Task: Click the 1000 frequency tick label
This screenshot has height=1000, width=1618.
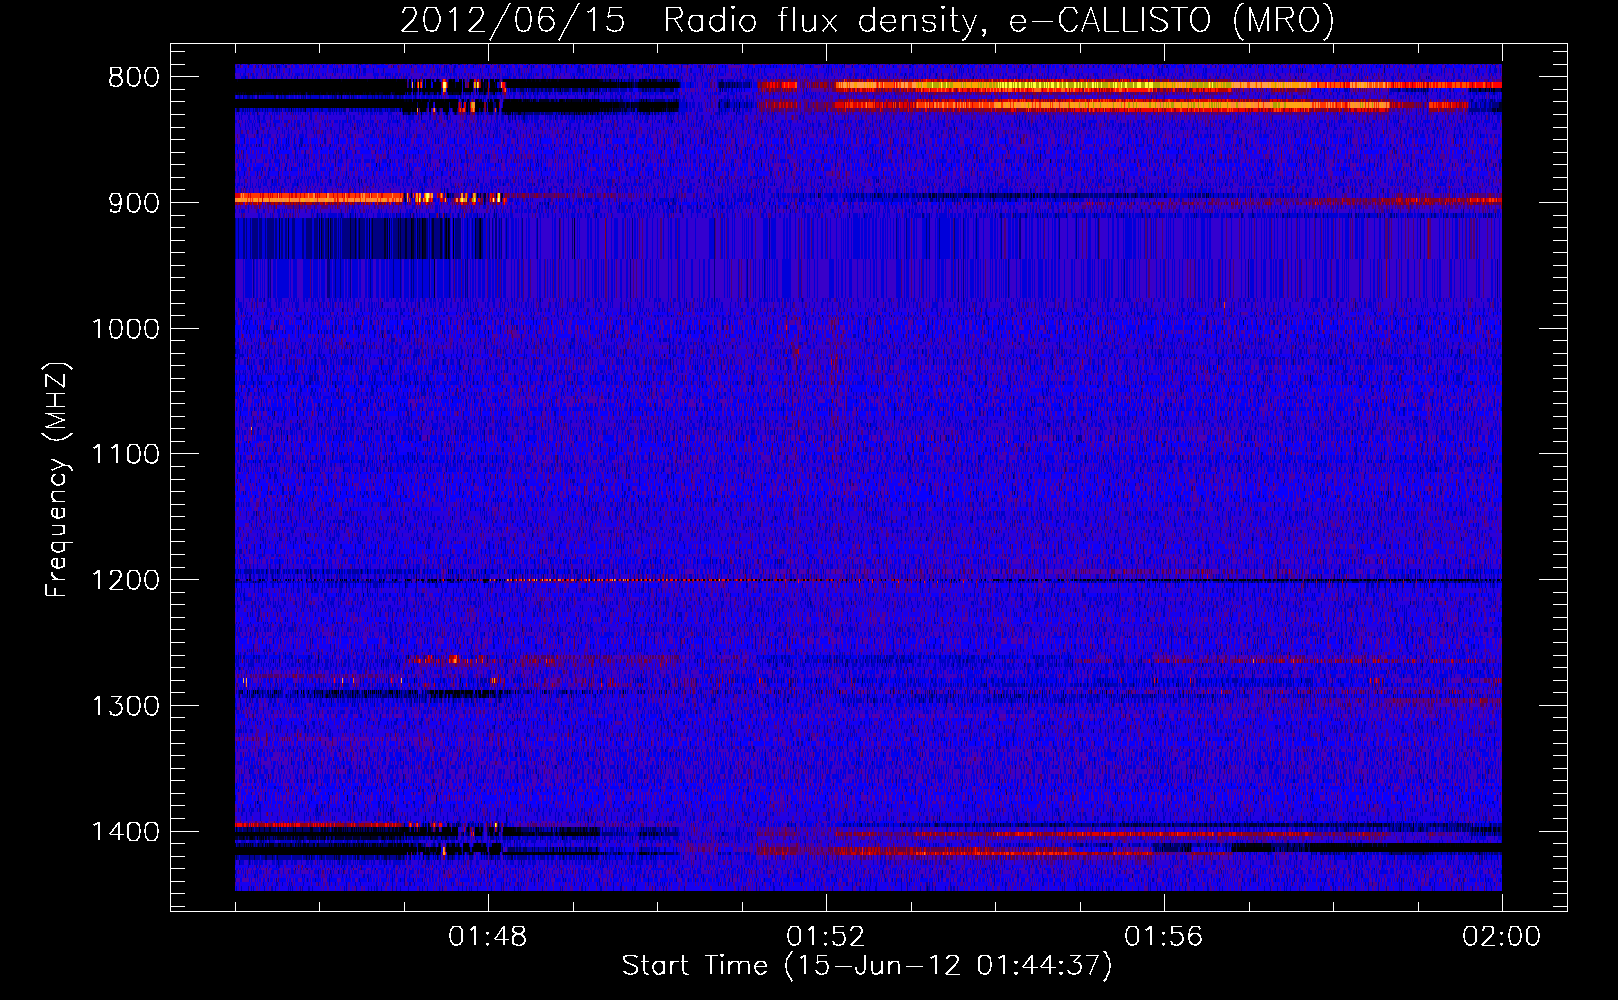Action: click(x=126, y=329)
